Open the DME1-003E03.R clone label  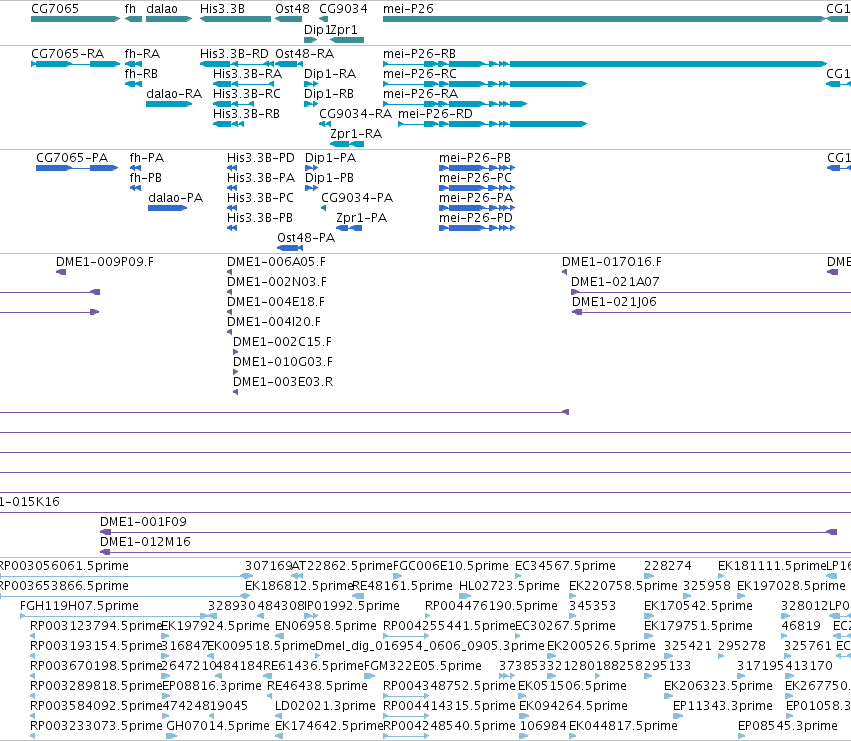(x=283, y=383)
